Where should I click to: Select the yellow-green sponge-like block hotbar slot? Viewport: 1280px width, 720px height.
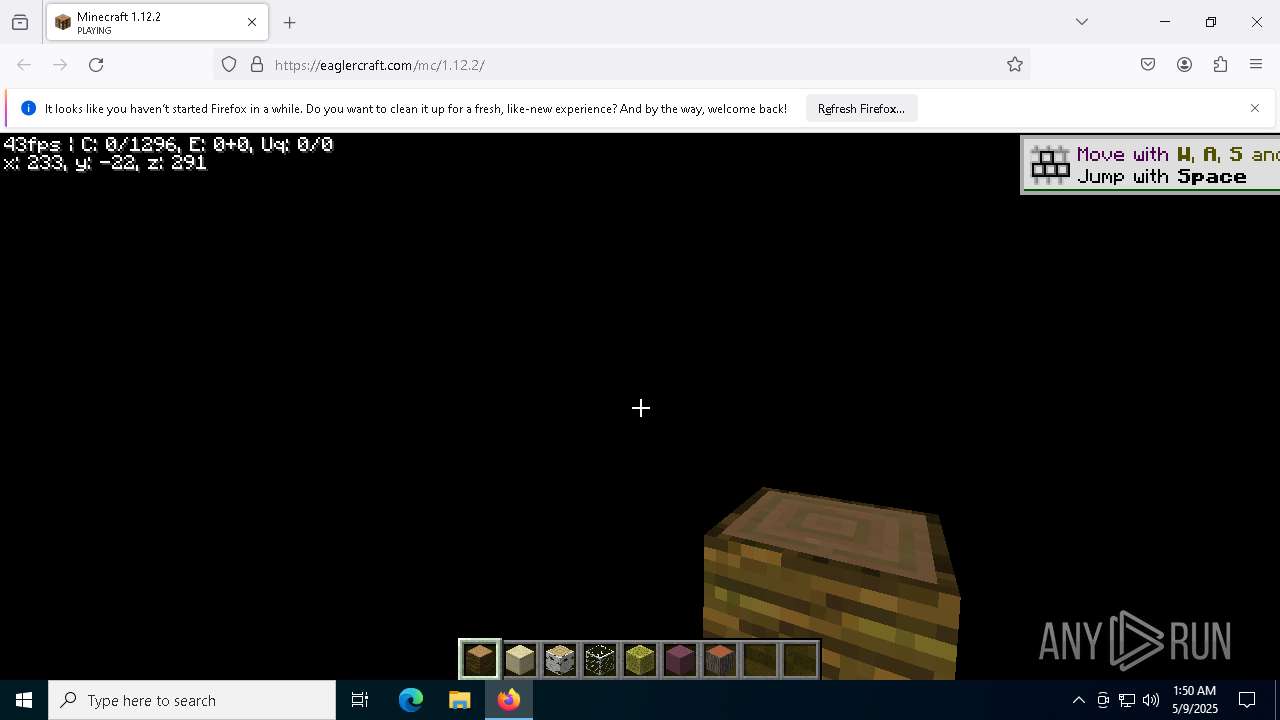point(640,660)
